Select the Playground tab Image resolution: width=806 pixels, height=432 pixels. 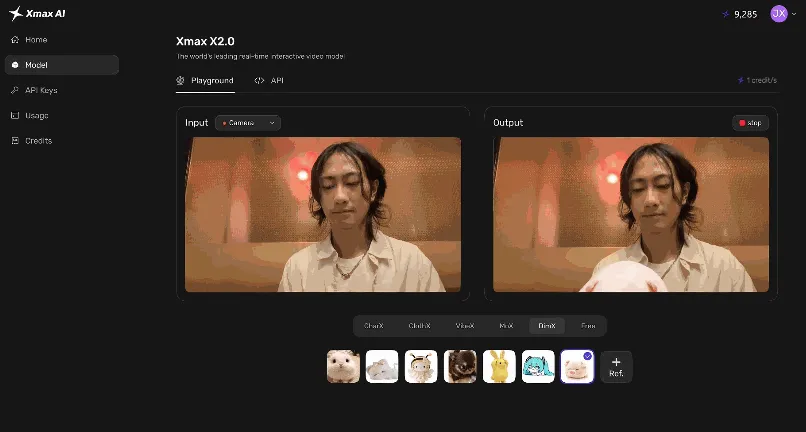(x=205, y=80)
